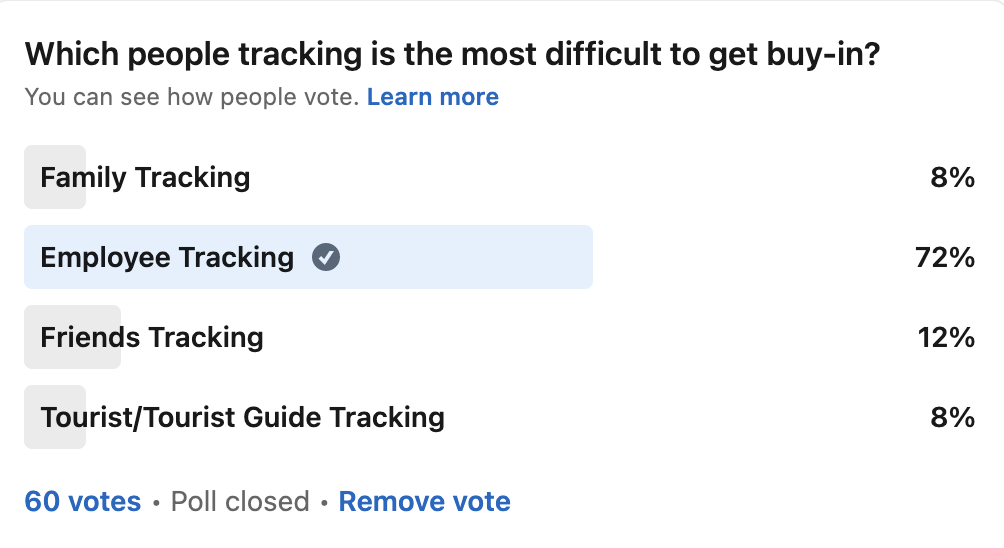The width and height of the screenshot is (1004, 548).
Task: Open the Learn more link
Action: tap(432, 97)
